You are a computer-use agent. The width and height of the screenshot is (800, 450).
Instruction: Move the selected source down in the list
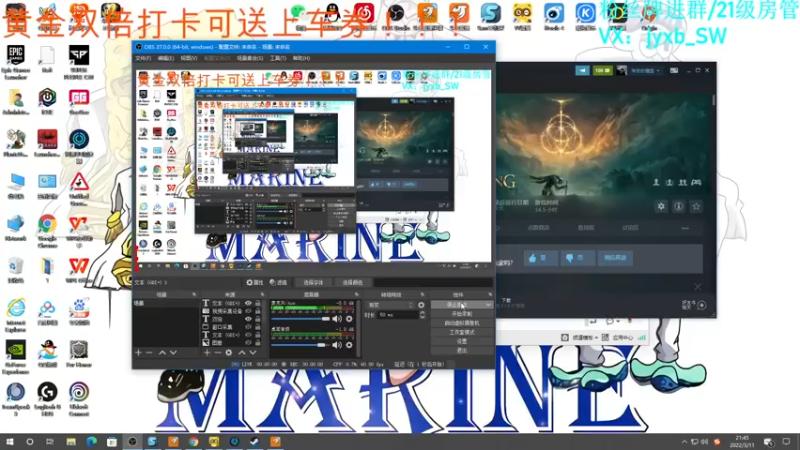click(x=253, y=353)
